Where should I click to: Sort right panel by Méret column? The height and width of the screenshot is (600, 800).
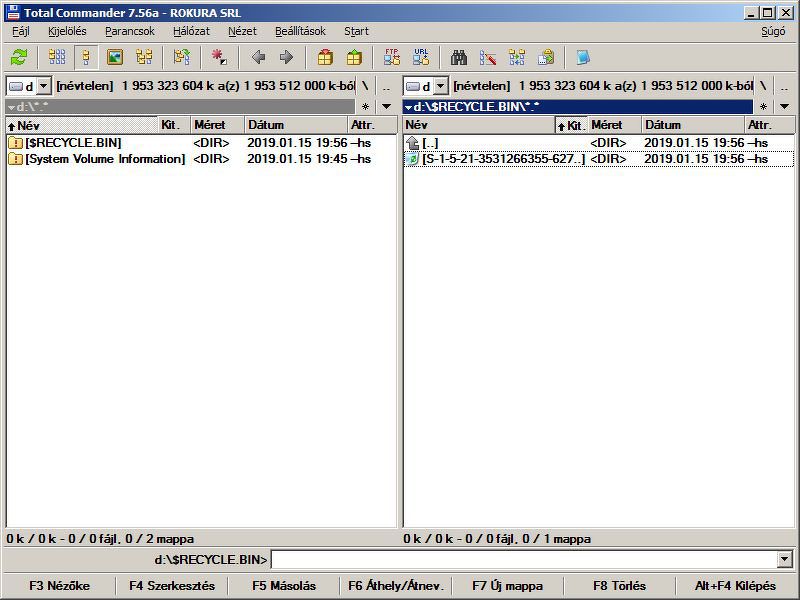point(614,125)
